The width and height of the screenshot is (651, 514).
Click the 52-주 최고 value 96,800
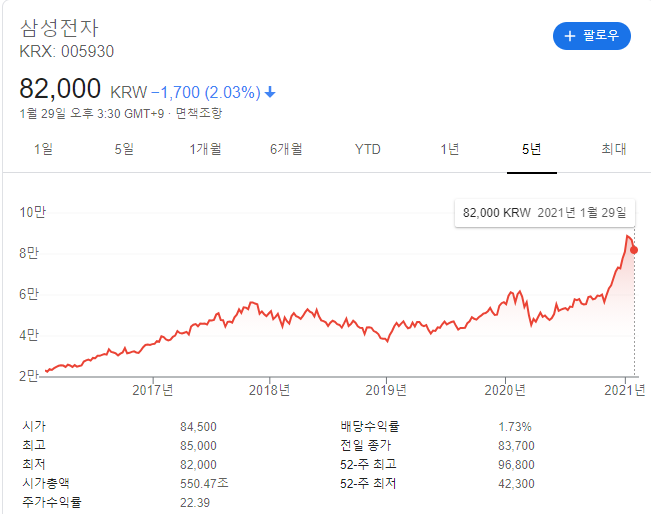[x=516, y=465]
